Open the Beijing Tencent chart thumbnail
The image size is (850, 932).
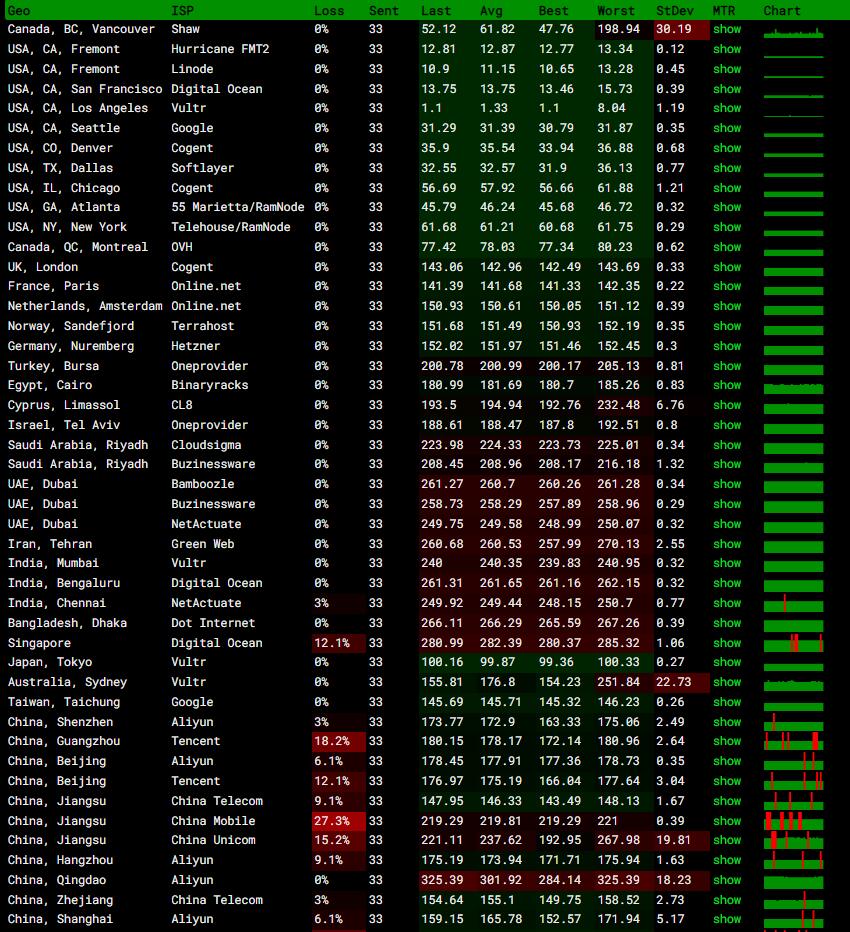[794, 781]
